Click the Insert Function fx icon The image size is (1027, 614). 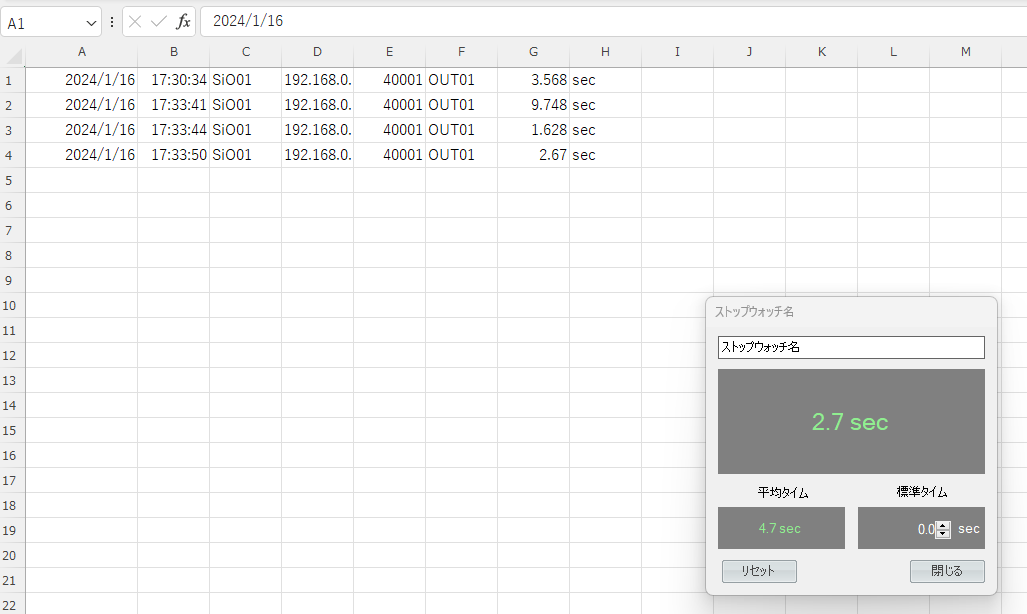183,21
